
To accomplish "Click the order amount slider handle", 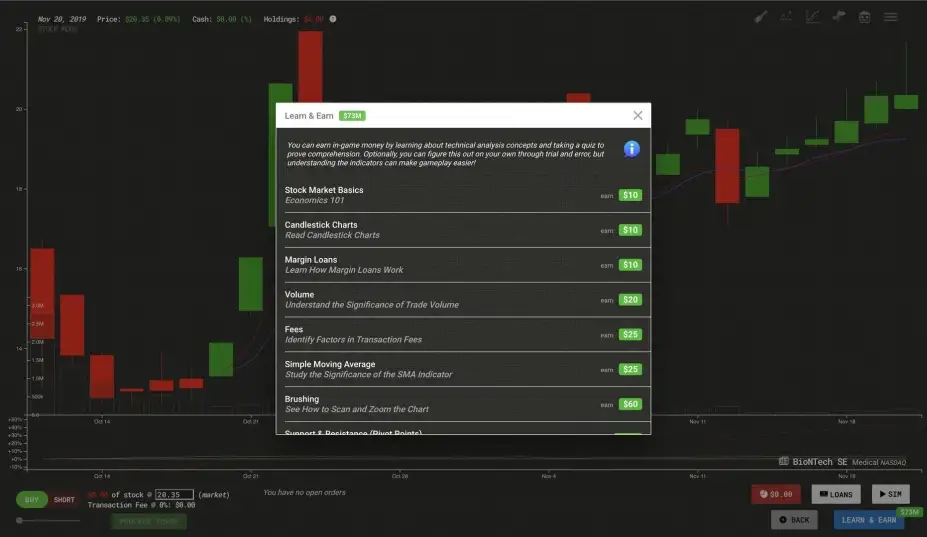I will [20, 520].
